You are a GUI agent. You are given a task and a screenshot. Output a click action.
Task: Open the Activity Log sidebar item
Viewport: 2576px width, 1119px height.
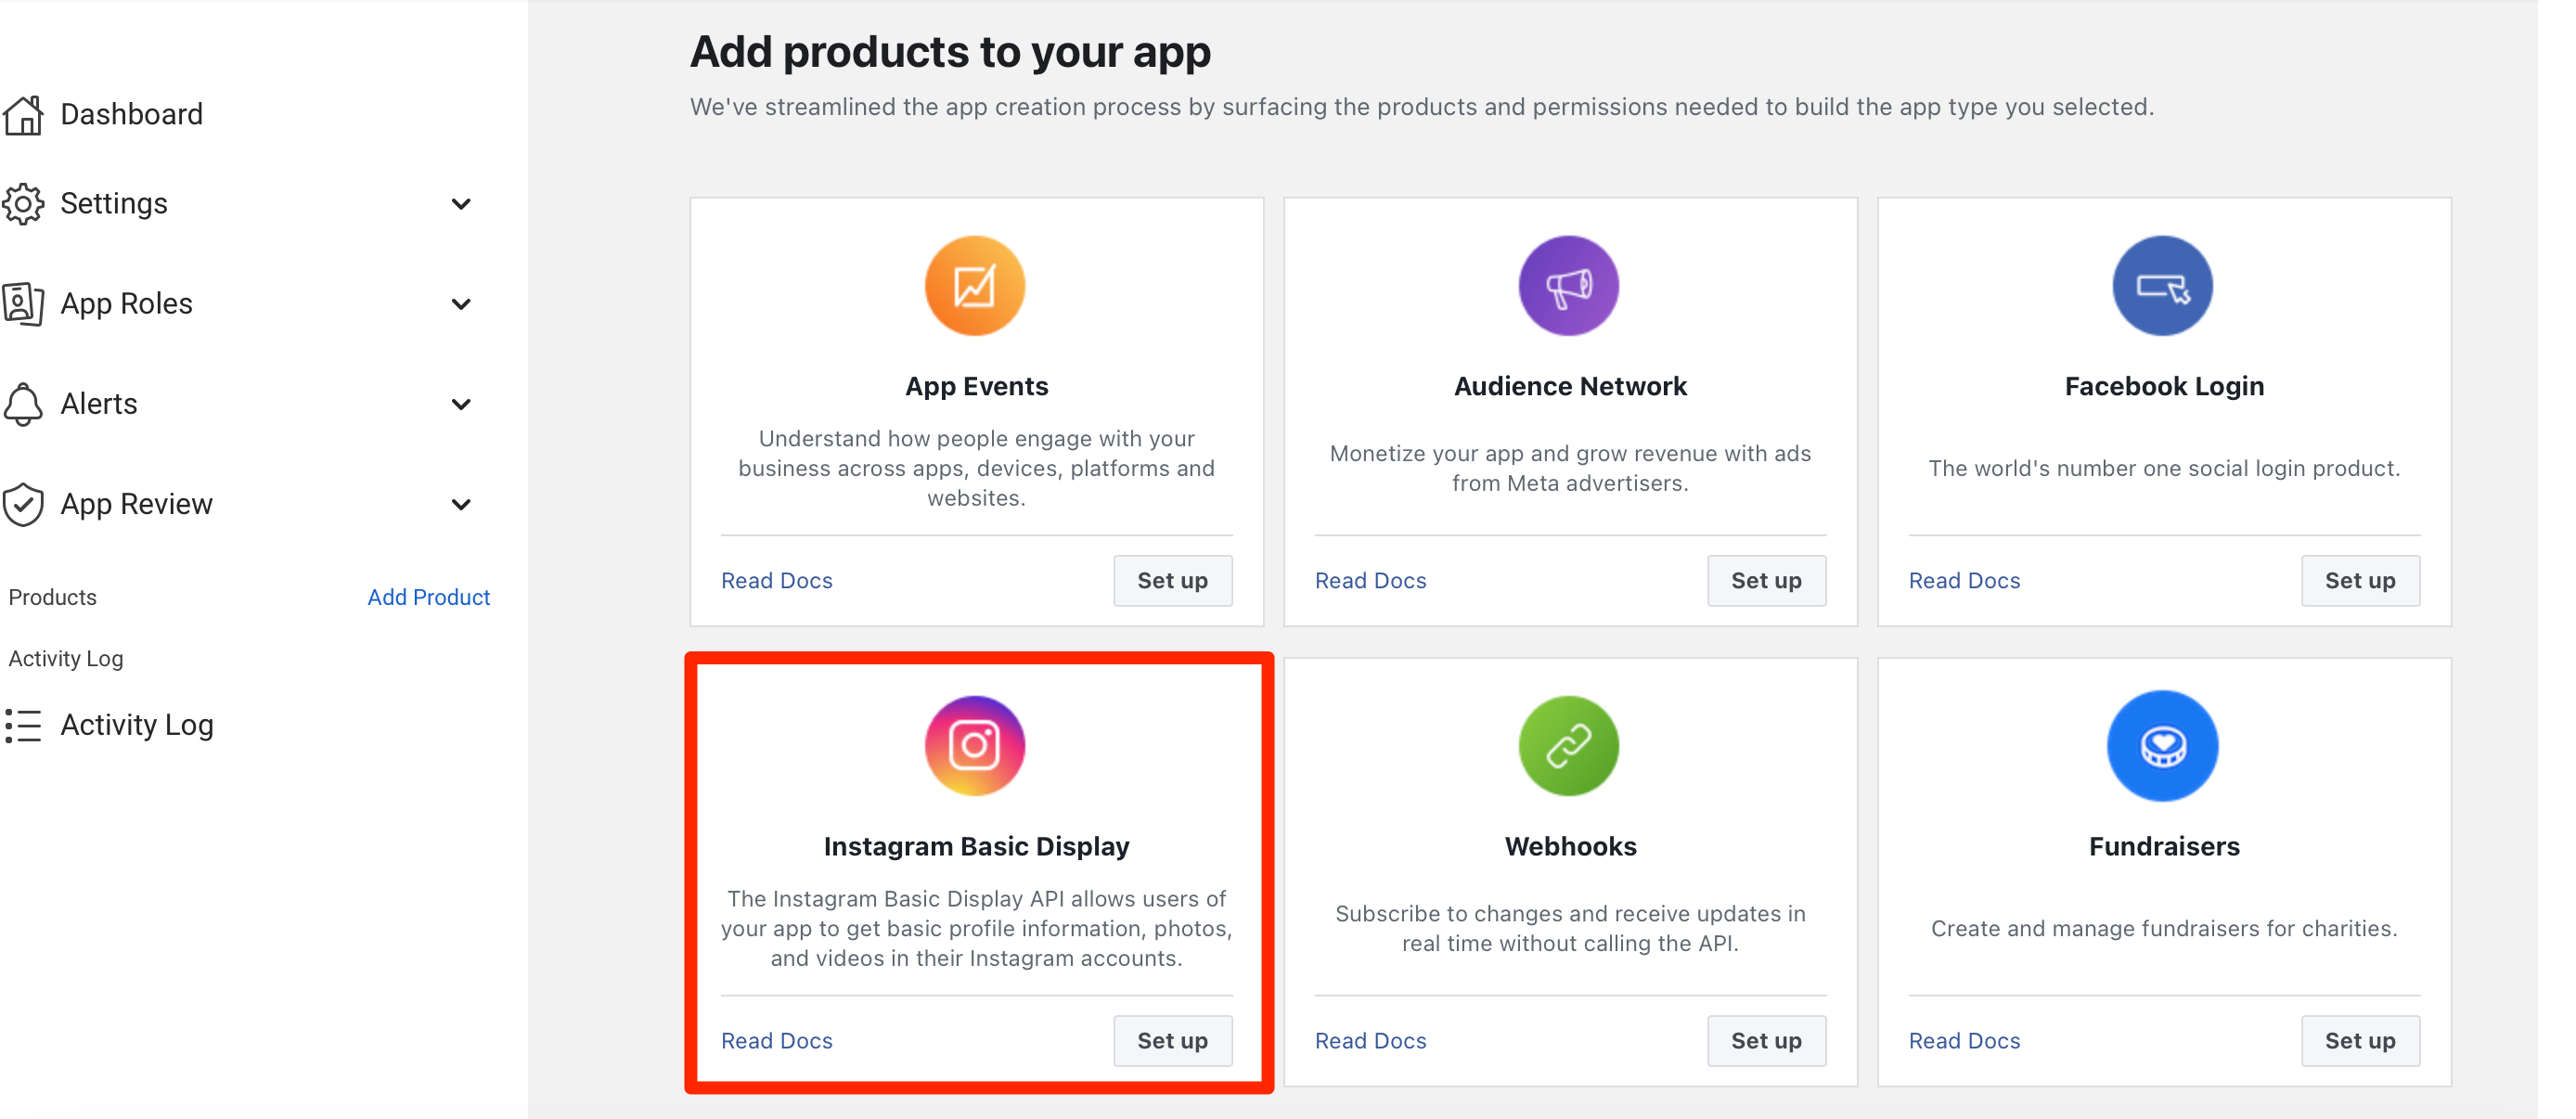pyautogui.click(x=137, y=725)
